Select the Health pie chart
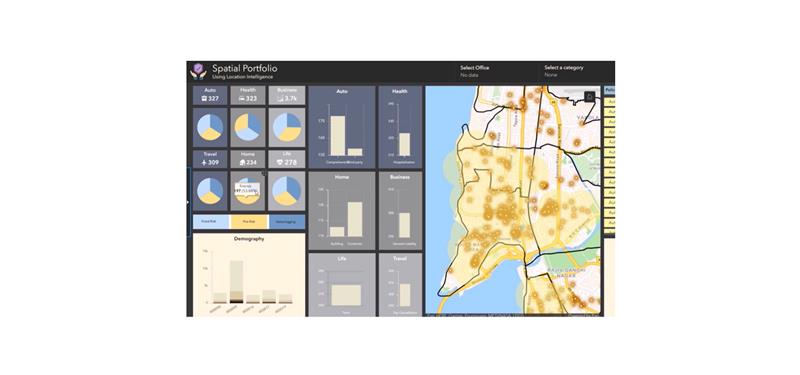Image resolution: width=800 pixels, height=375 pixels. pyautogui.click(x=248, y=127)
